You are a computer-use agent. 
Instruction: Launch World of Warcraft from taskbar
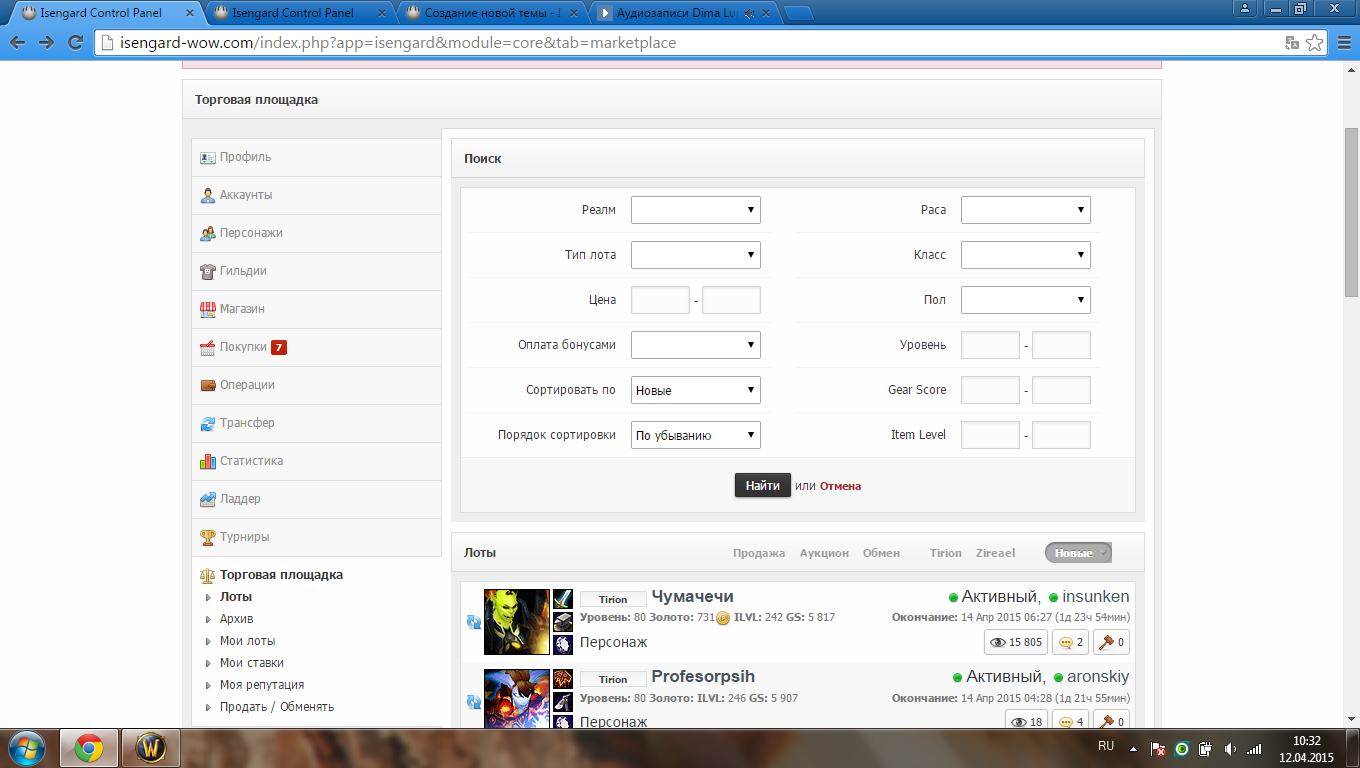pyautogui.click(x=150, y=747)
